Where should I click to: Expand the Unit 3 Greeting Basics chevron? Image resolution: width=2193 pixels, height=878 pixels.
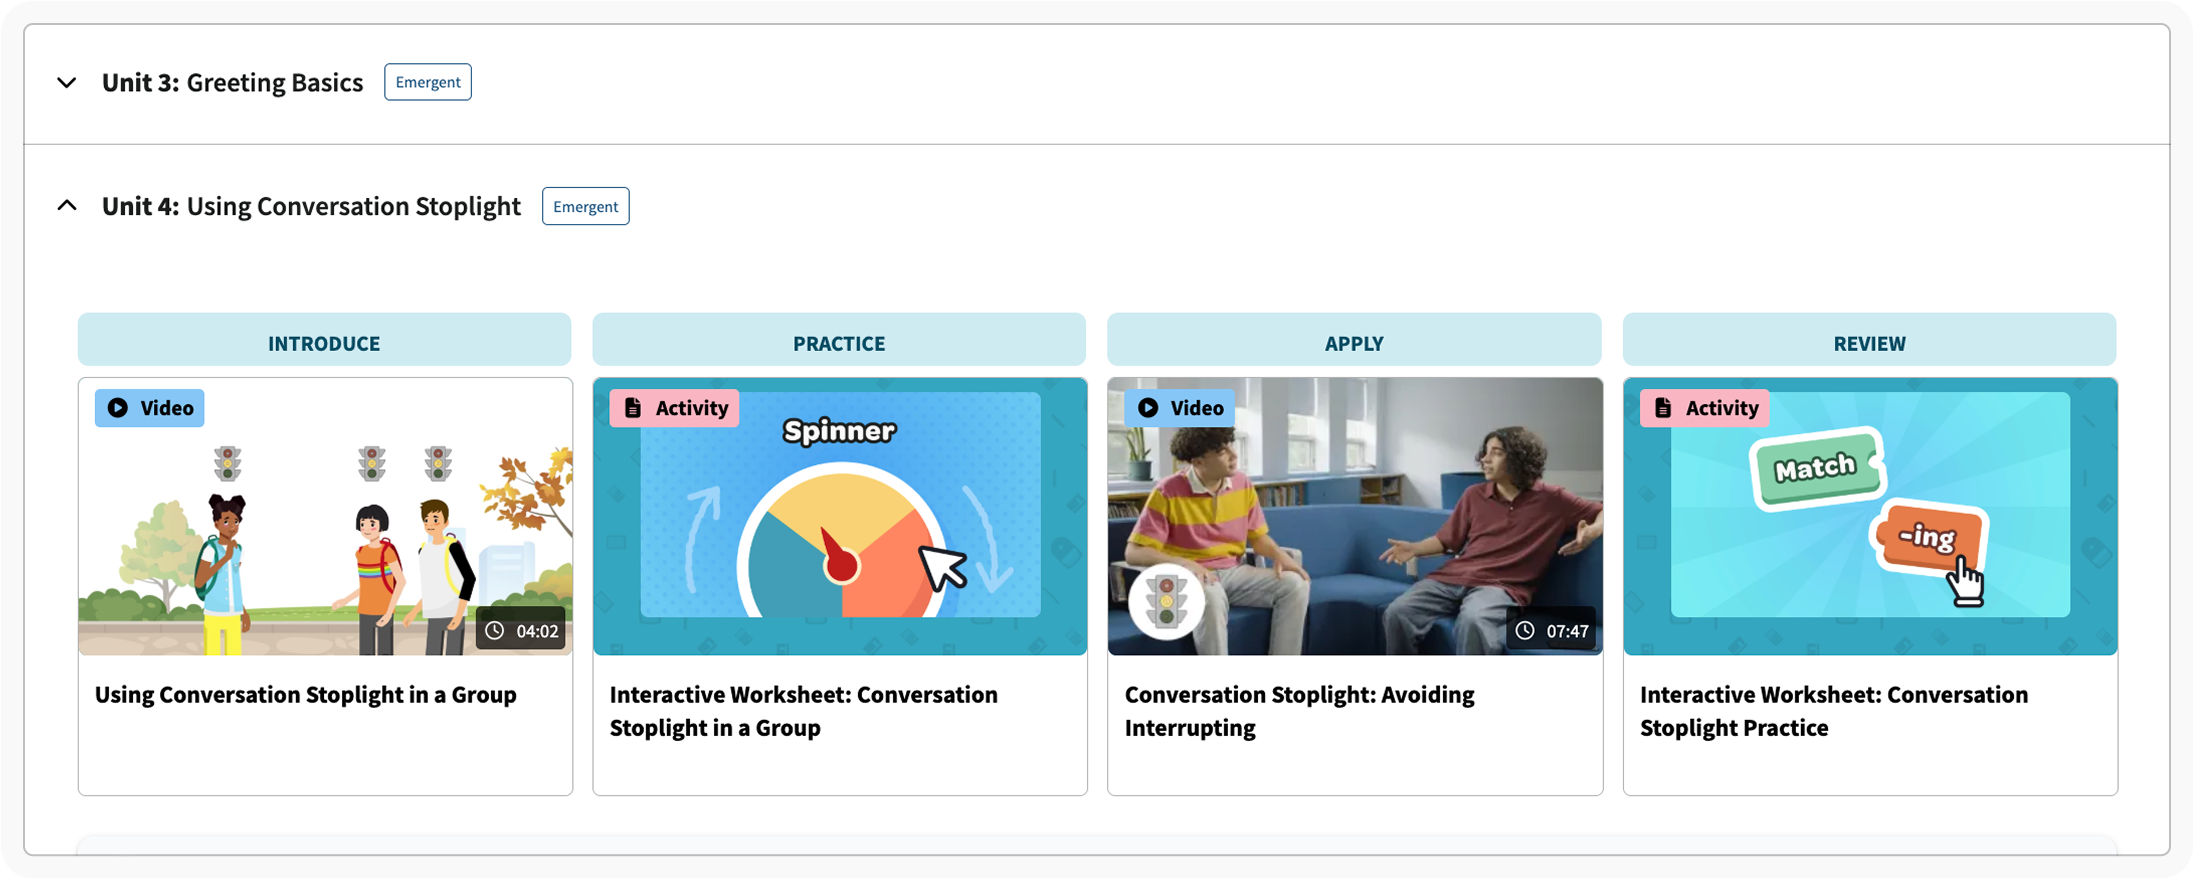coord(67,83)
